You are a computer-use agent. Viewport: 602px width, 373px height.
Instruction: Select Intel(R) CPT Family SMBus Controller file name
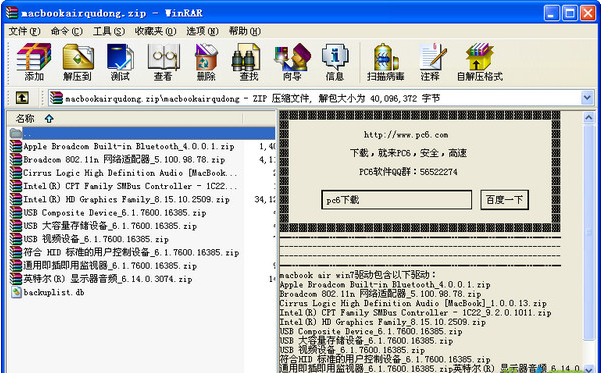pos(130,186)
